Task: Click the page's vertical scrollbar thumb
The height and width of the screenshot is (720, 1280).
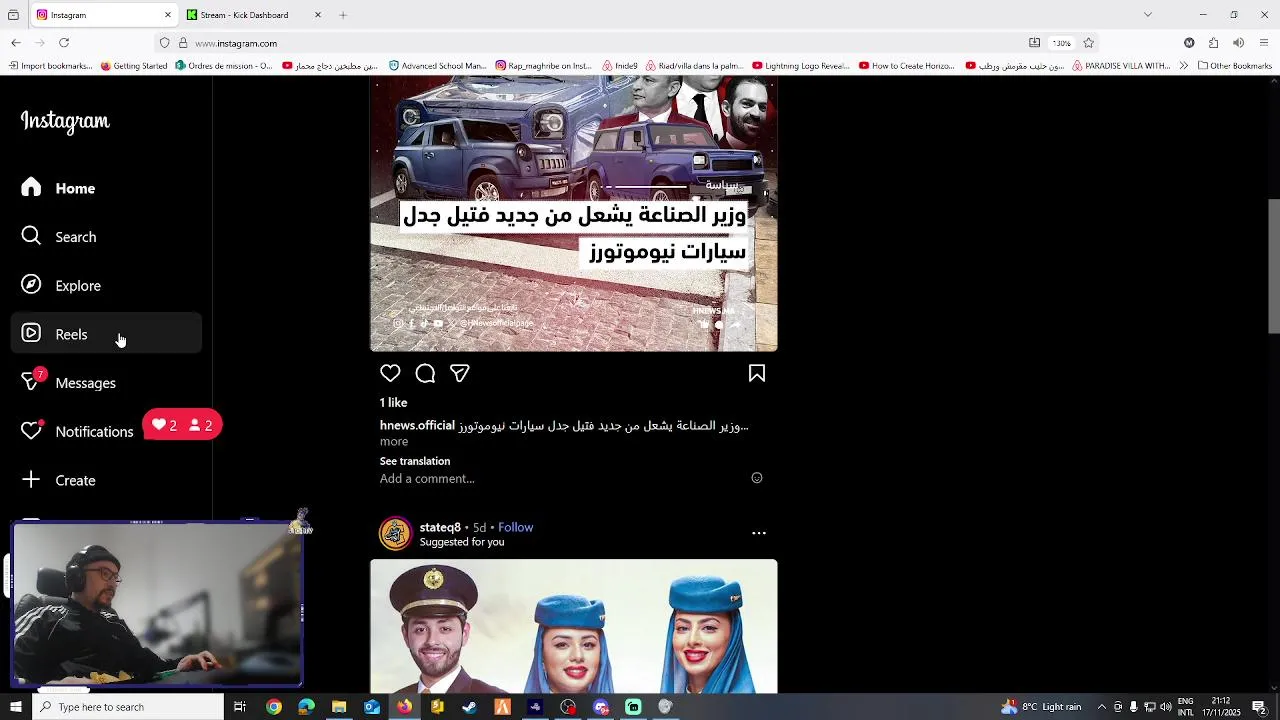Action: coord(1274,266)
